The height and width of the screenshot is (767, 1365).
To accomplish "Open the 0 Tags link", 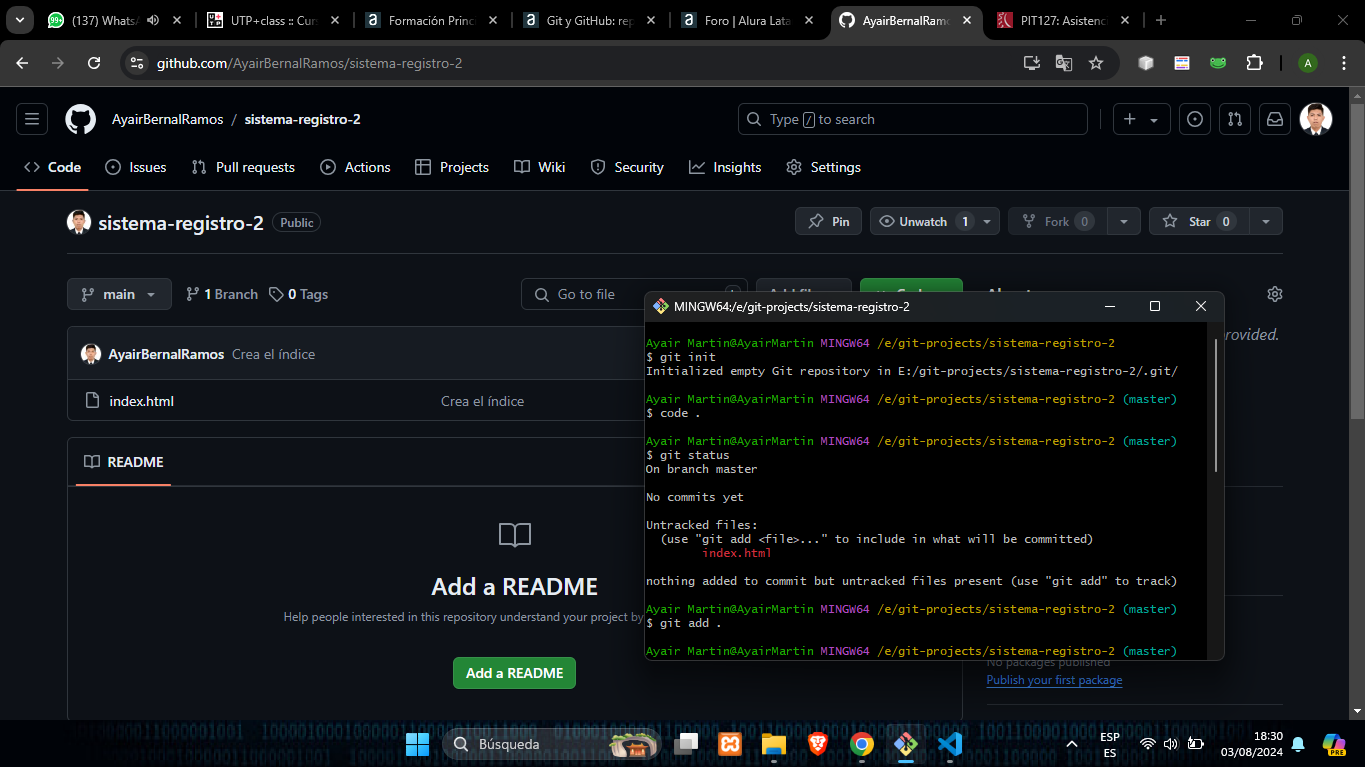I will [x=299, y=294].
